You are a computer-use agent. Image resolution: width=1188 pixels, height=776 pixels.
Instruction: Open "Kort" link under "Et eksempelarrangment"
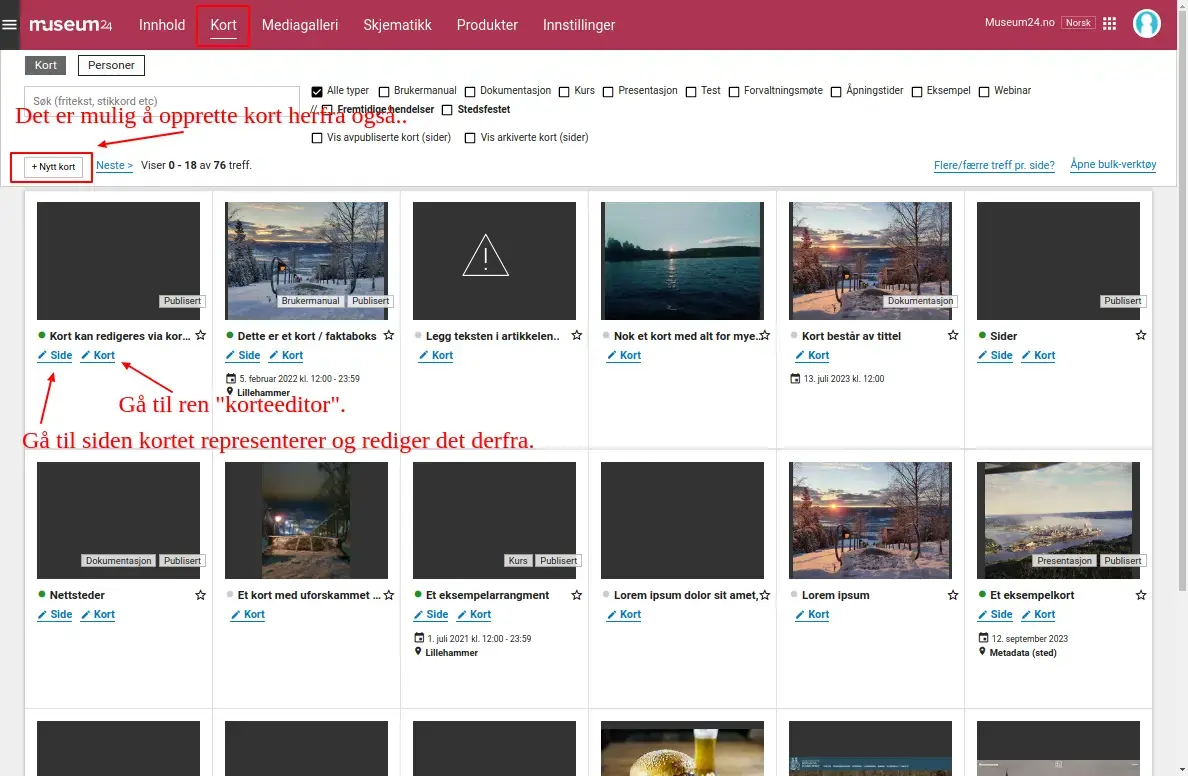tap(474, 615)
